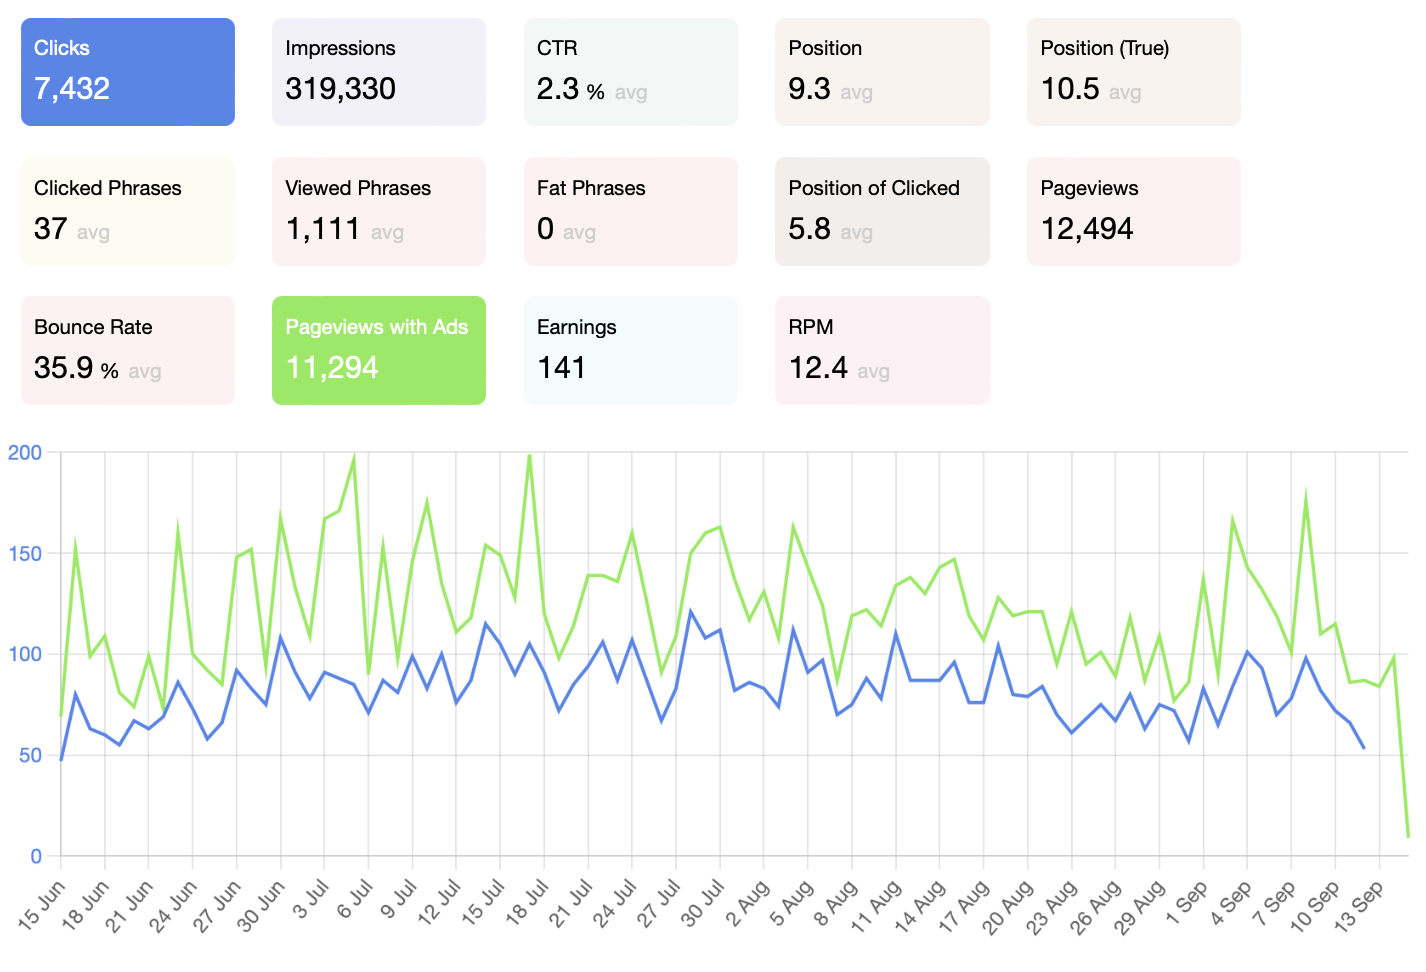
Task: Select the Earnings metric card
Action: click(x=631, y=350)
